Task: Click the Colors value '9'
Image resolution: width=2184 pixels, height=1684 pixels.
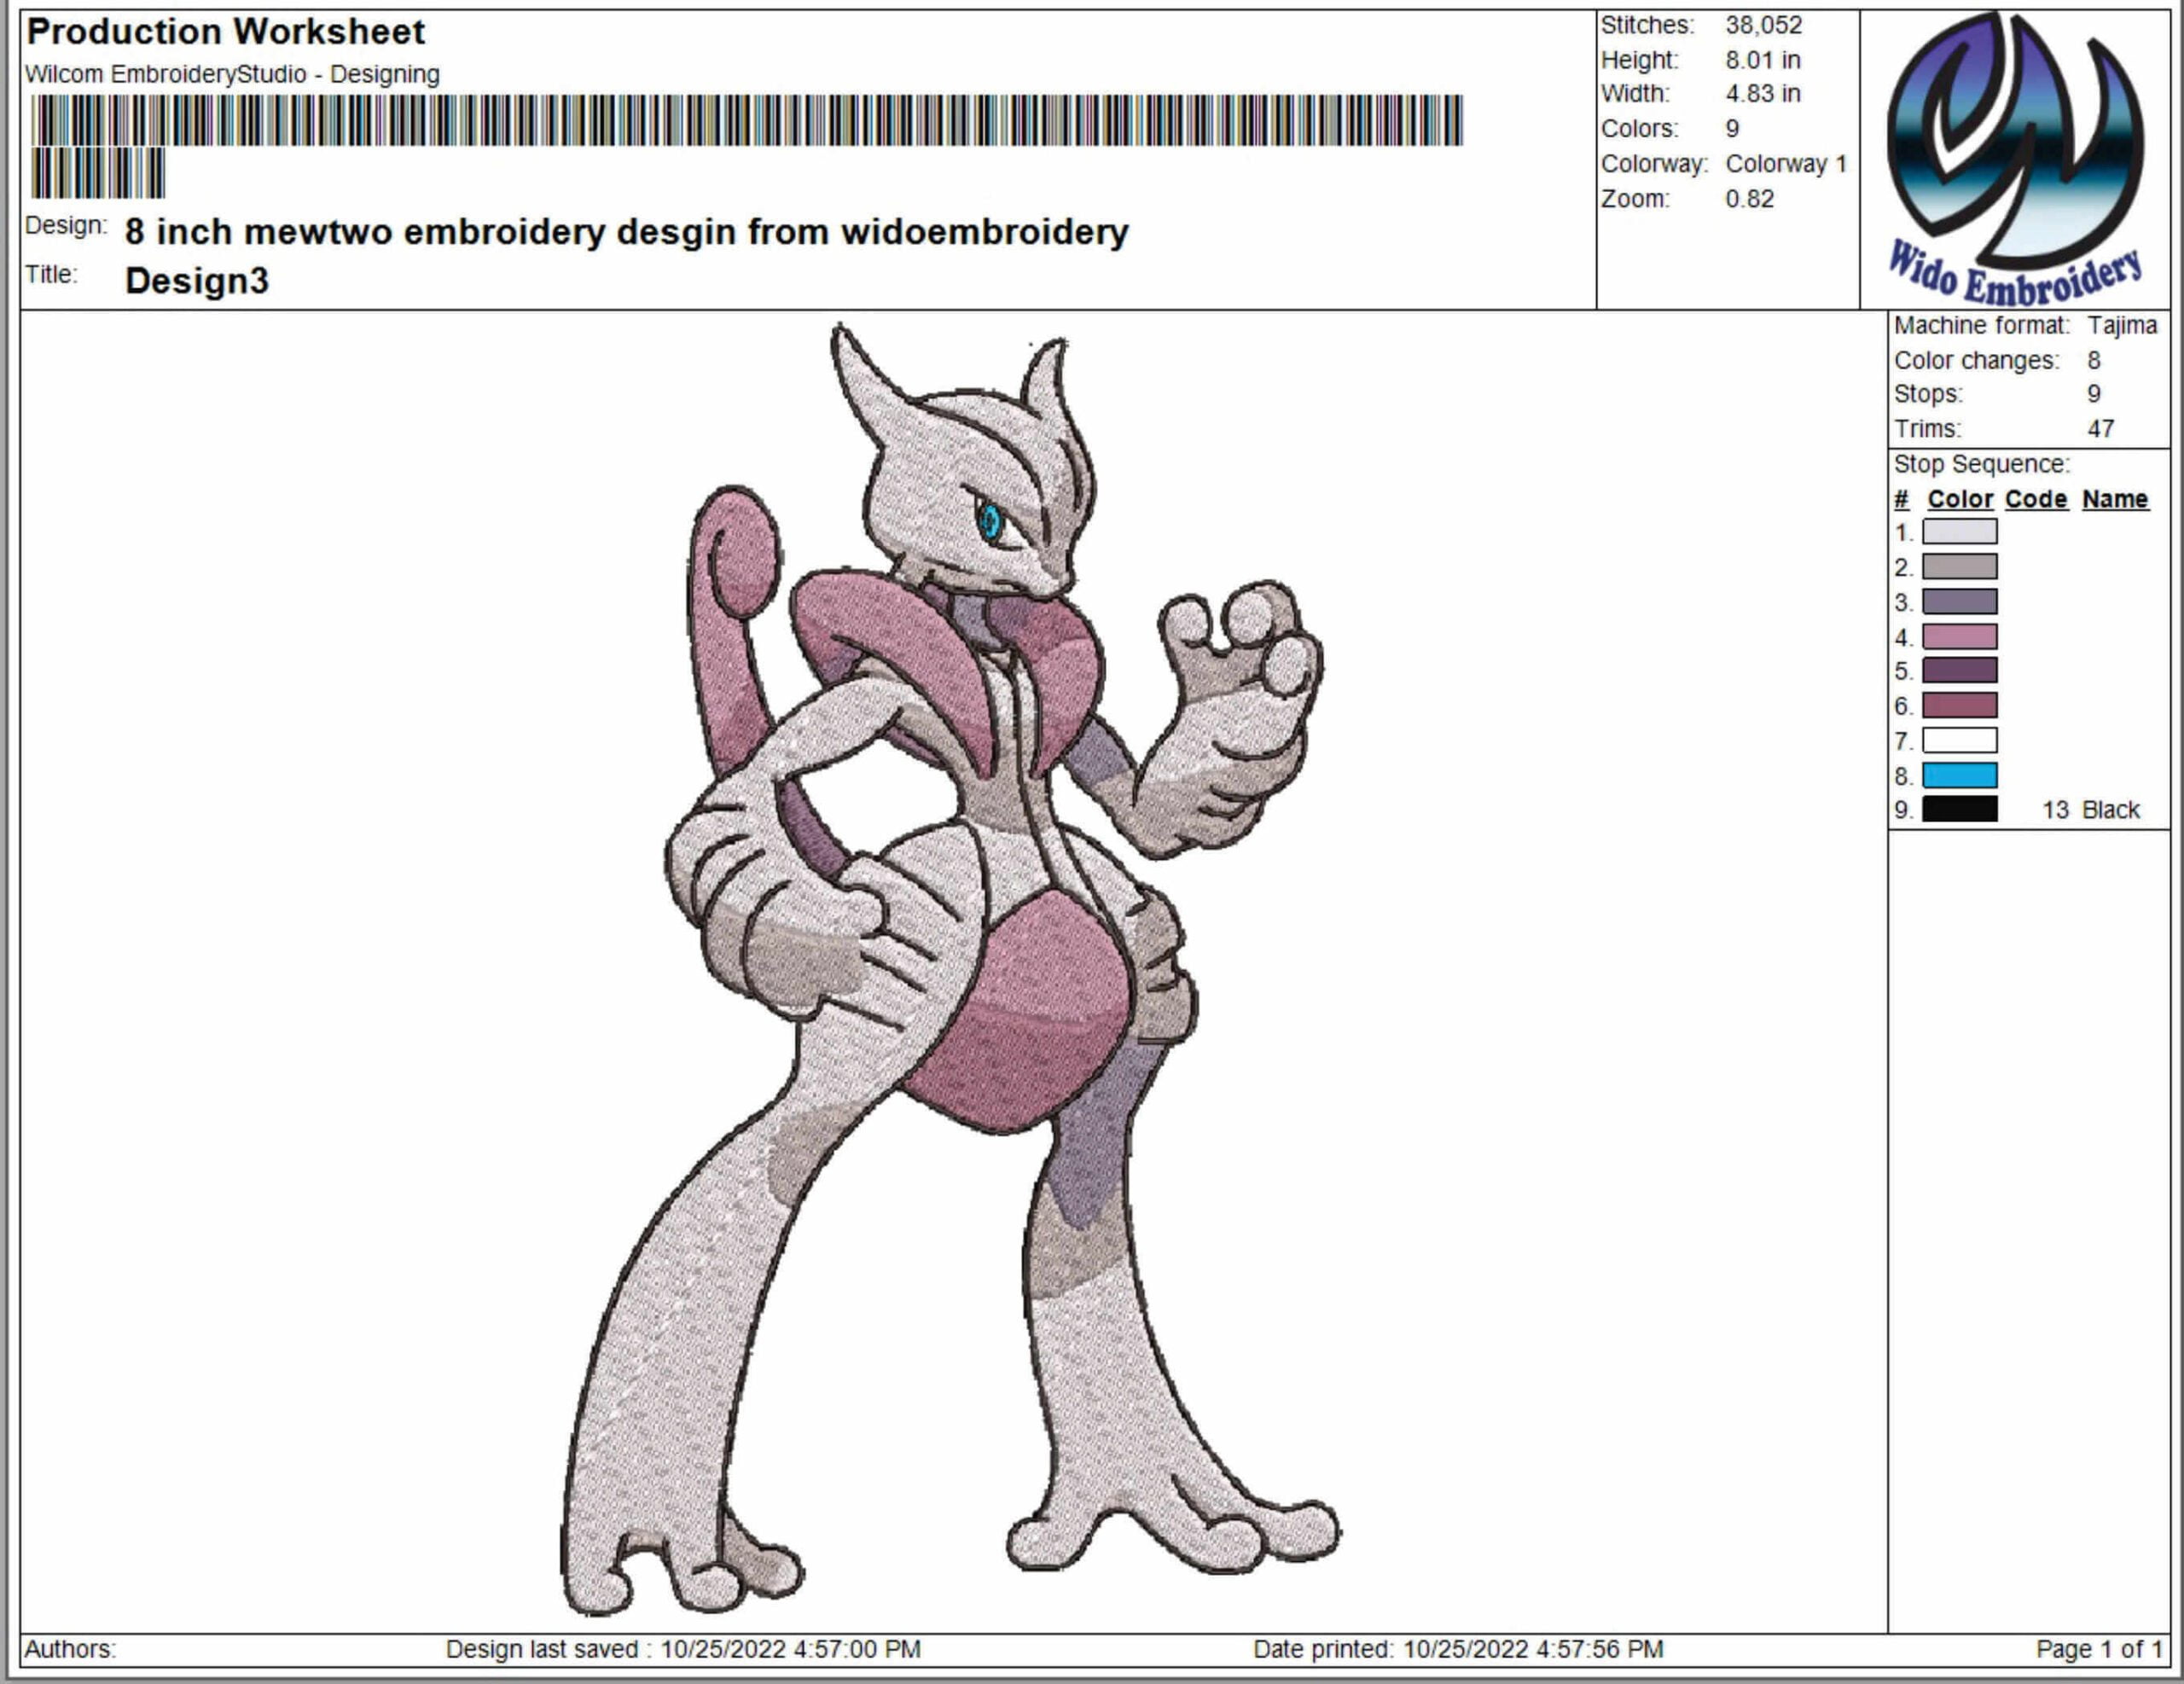Action: click(1733, 129)
